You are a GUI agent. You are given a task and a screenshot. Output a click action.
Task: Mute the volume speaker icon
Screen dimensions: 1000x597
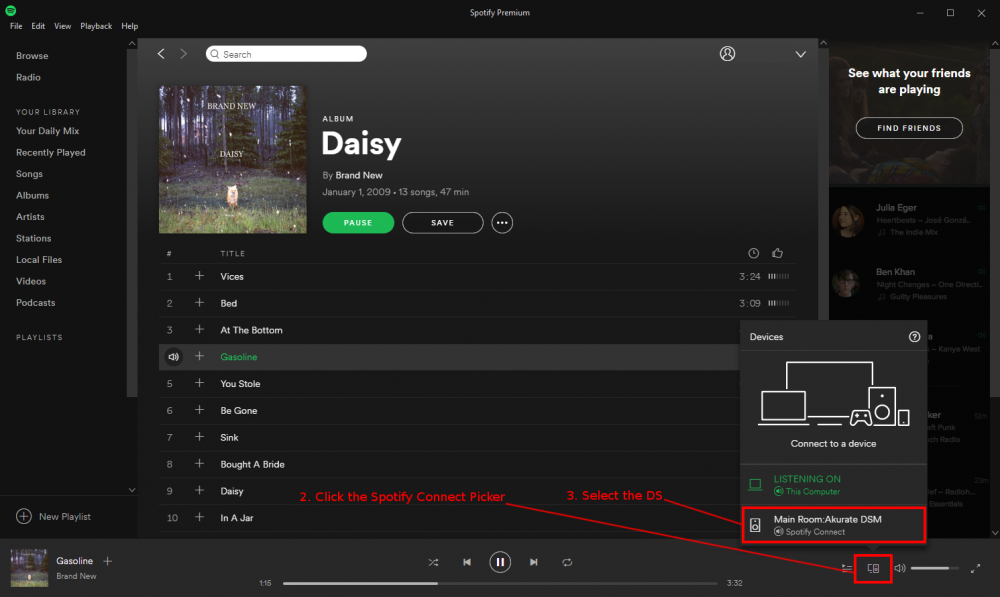(899, 567)
